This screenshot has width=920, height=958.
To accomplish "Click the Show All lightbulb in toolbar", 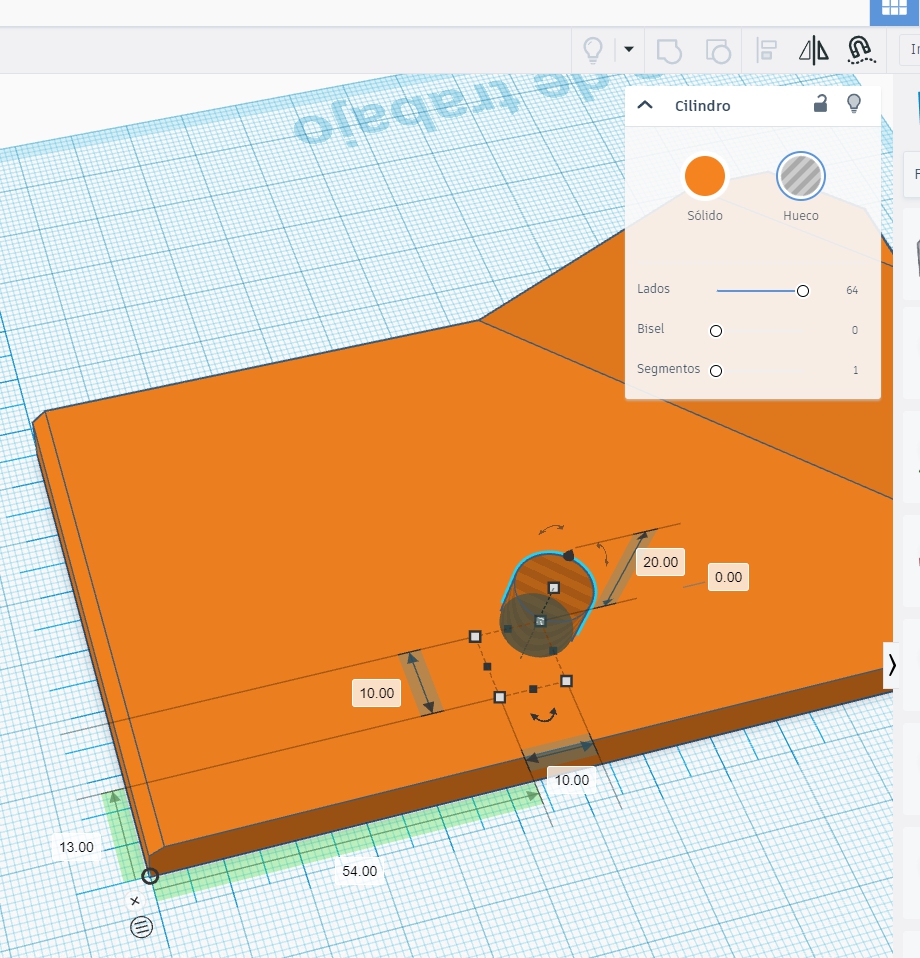I will click(593, 49).
